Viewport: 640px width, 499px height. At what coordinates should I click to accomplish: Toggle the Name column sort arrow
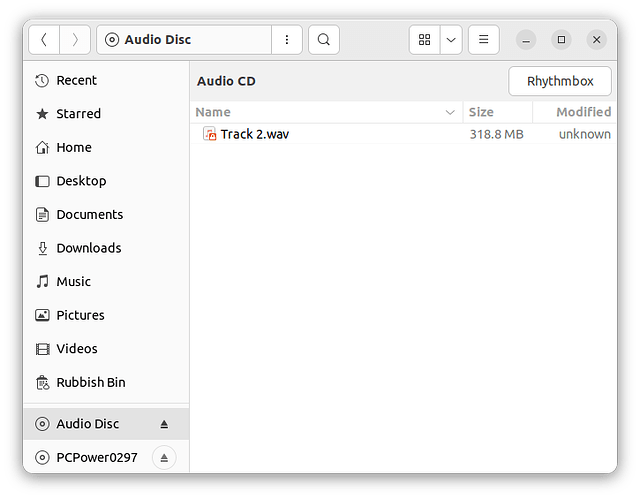click(x=450, y=112)
